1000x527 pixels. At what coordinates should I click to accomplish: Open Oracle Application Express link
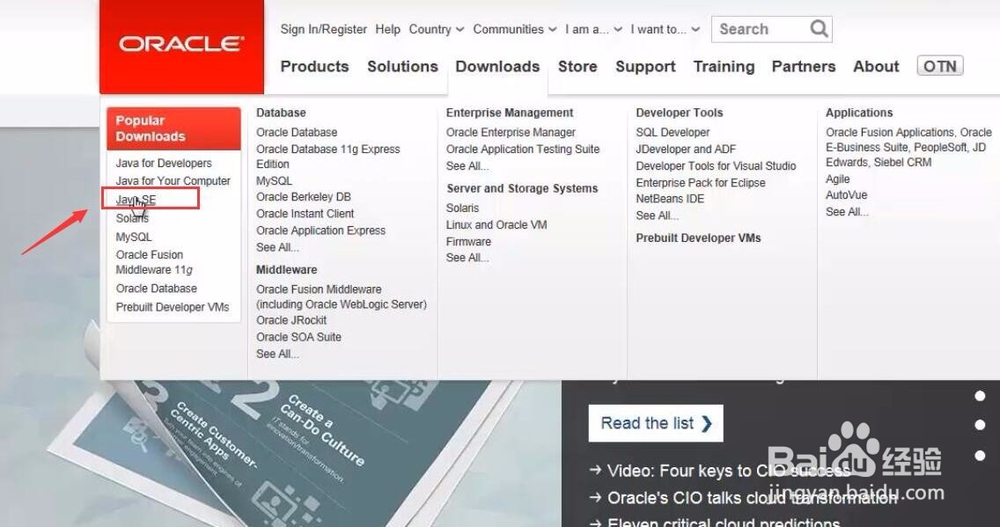click(x=321, y=230)
